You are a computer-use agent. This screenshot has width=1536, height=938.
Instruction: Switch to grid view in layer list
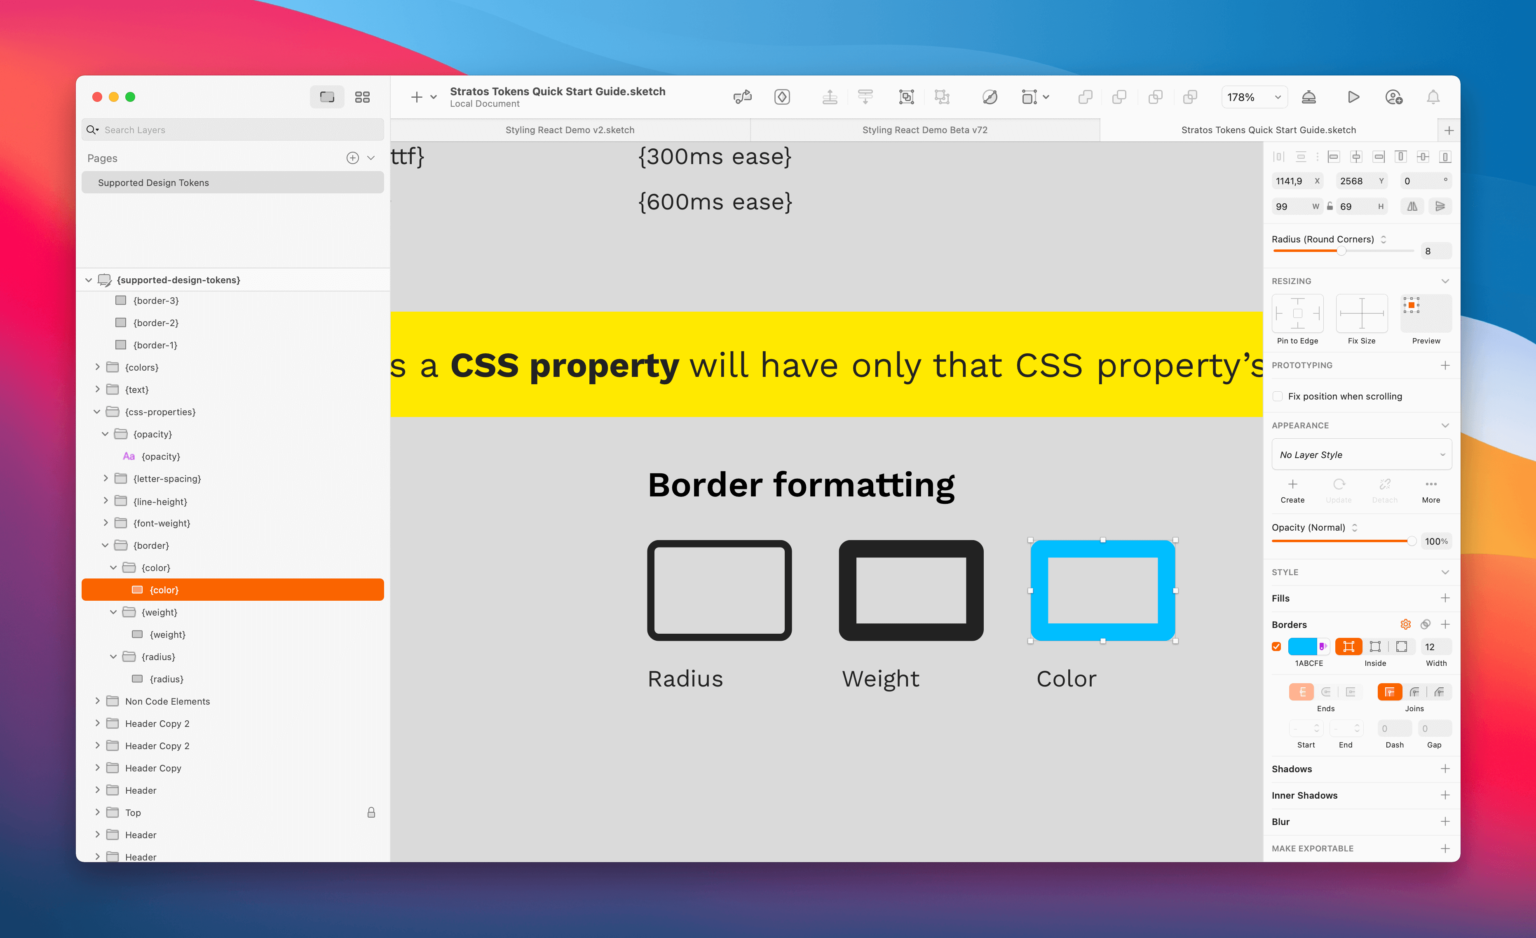click(362, 96)
